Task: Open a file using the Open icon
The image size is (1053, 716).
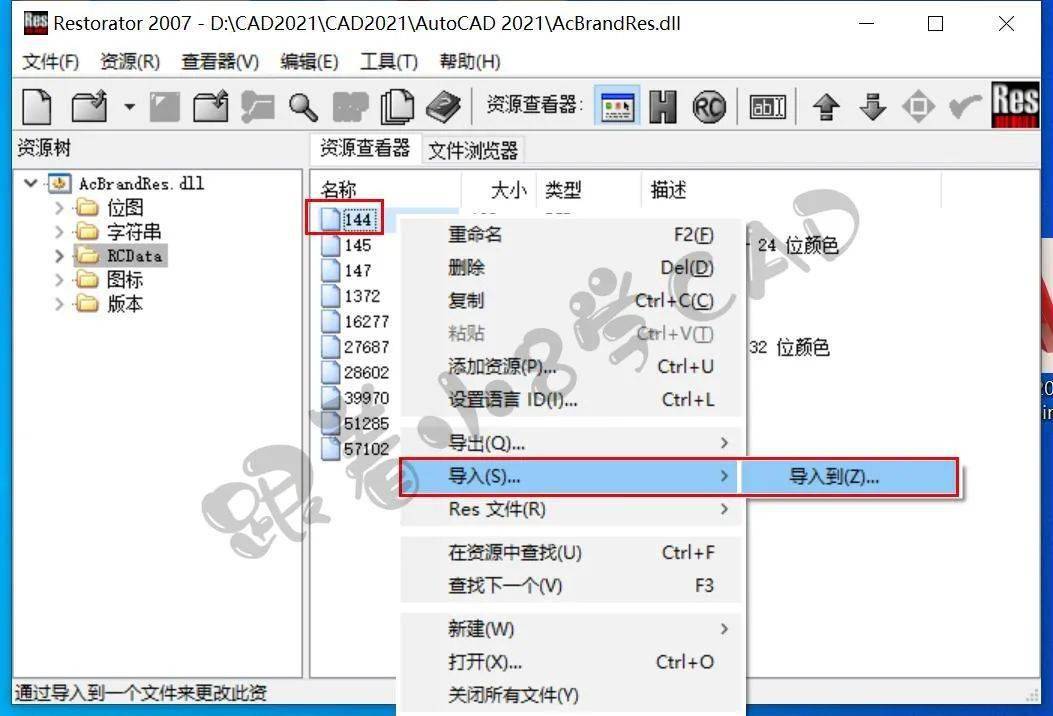Action: click(90, 105)
